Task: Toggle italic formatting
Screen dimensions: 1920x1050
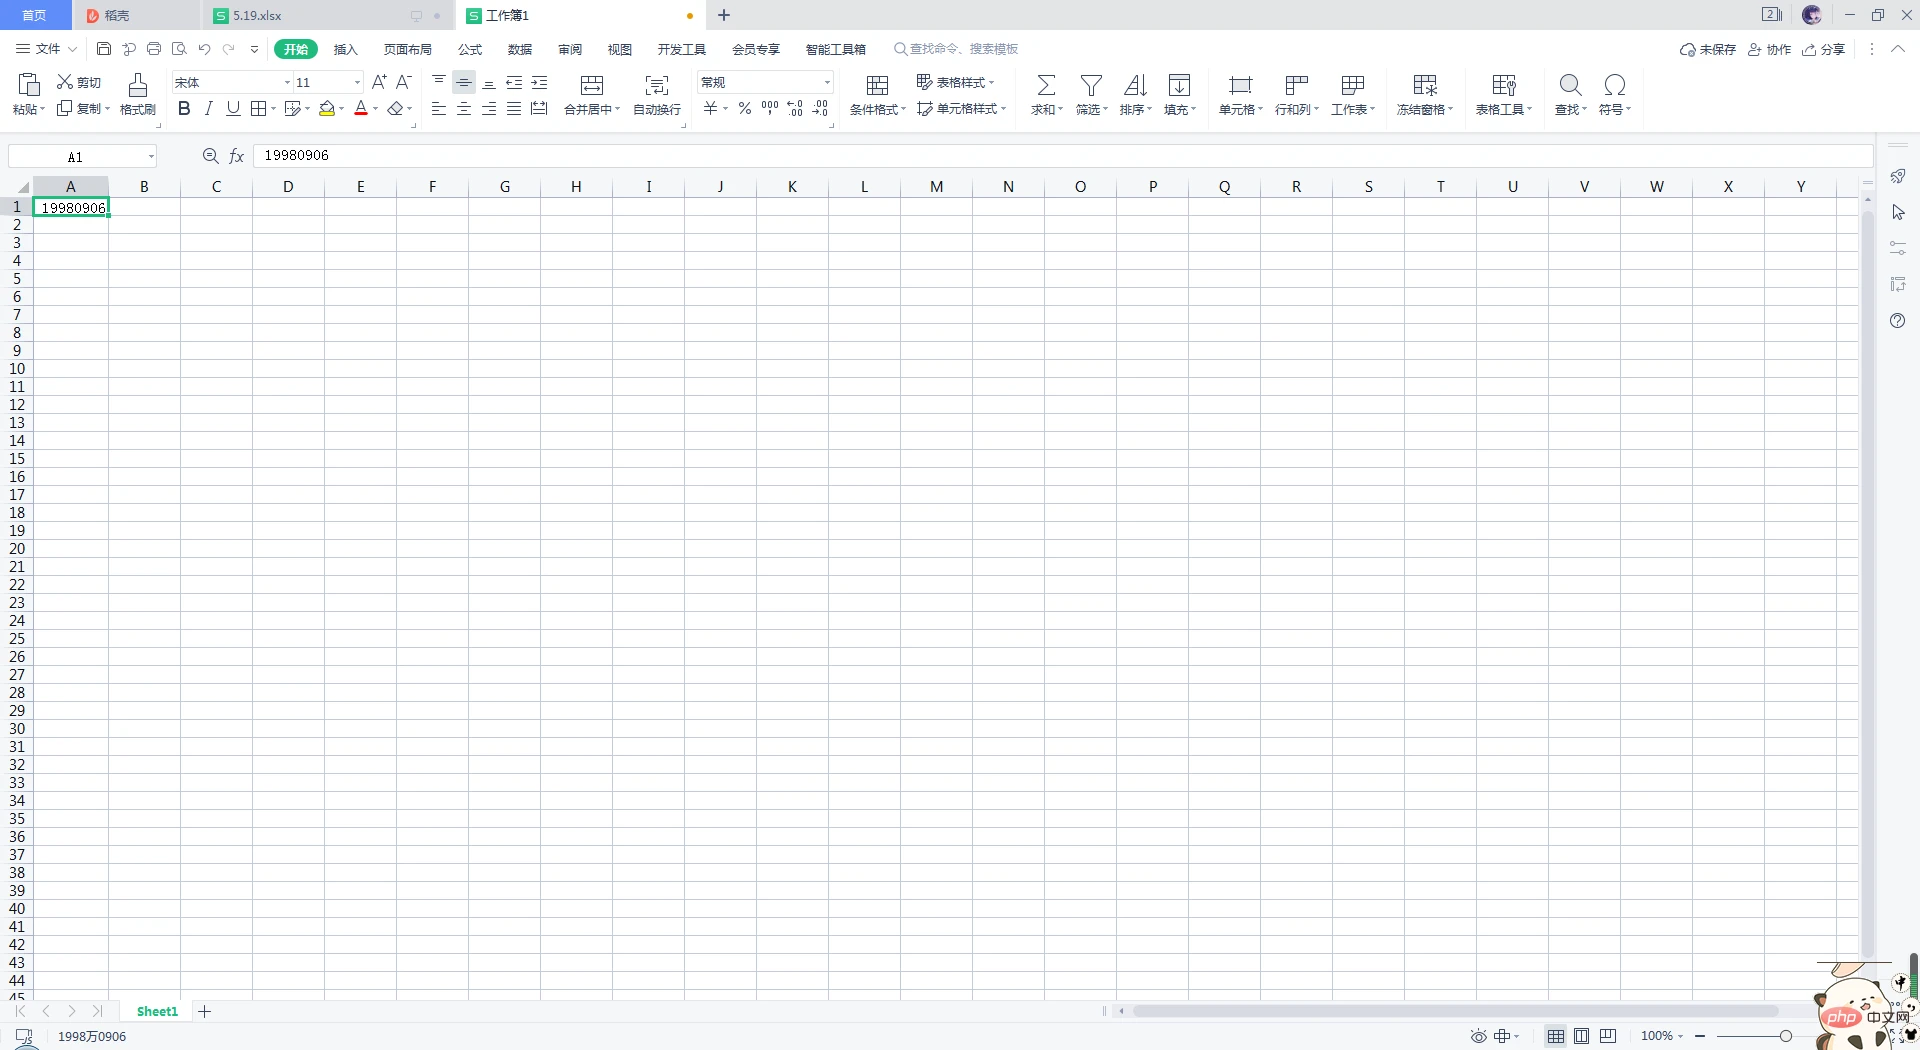Action: pos(208,109)
